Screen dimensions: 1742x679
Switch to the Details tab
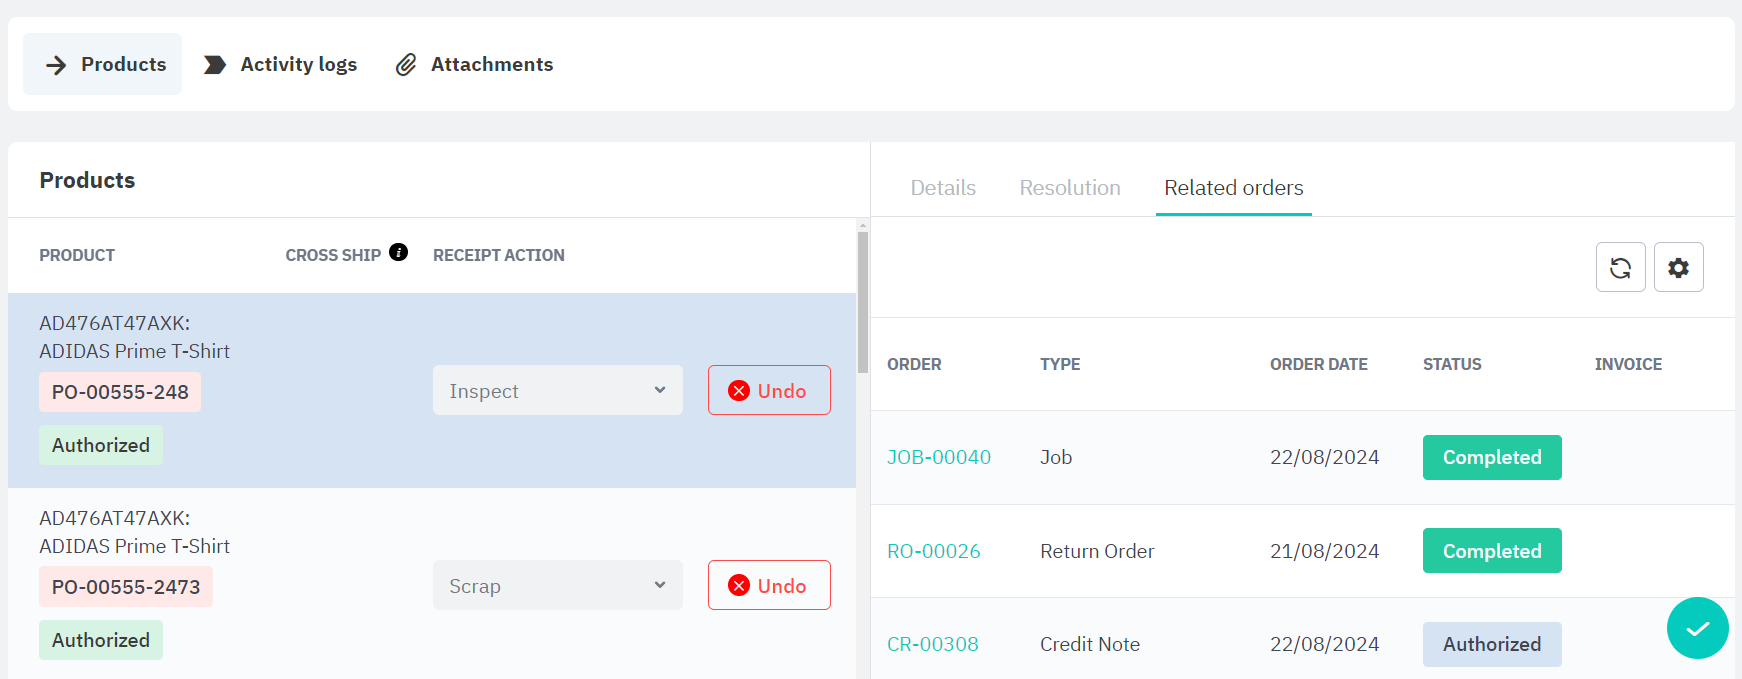tap(942, 188)
